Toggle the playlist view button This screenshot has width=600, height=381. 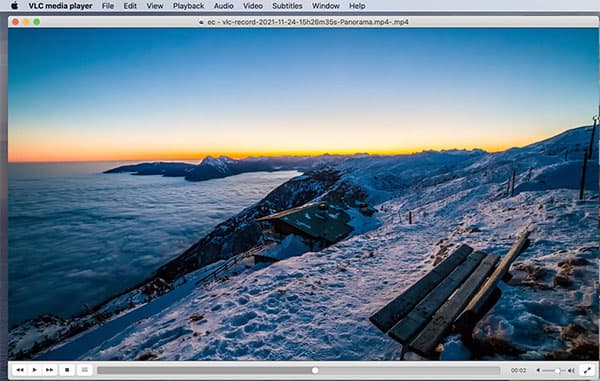[x=85, y=370]
